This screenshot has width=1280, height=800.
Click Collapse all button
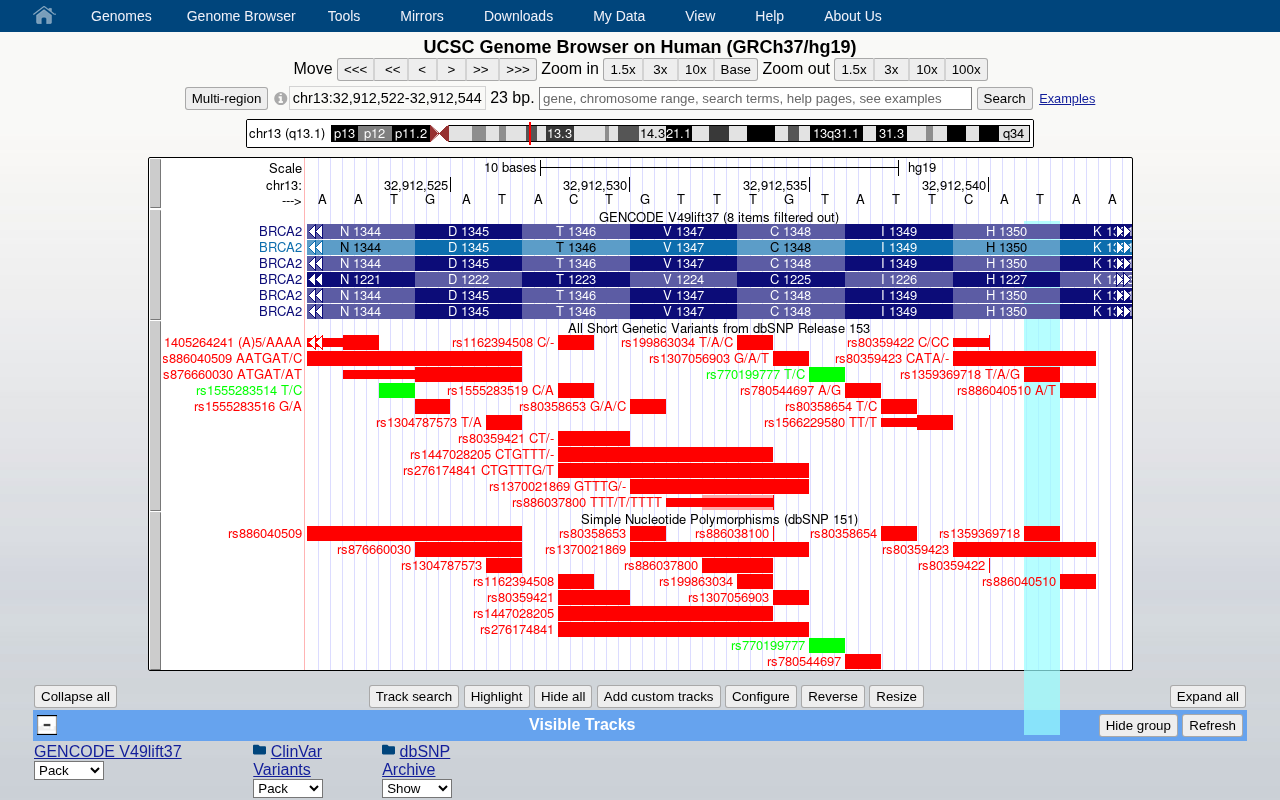[75, 696]
